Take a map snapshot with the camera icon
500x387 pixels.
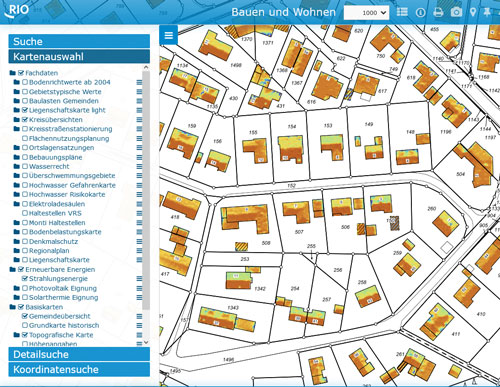tap(456, 12)
